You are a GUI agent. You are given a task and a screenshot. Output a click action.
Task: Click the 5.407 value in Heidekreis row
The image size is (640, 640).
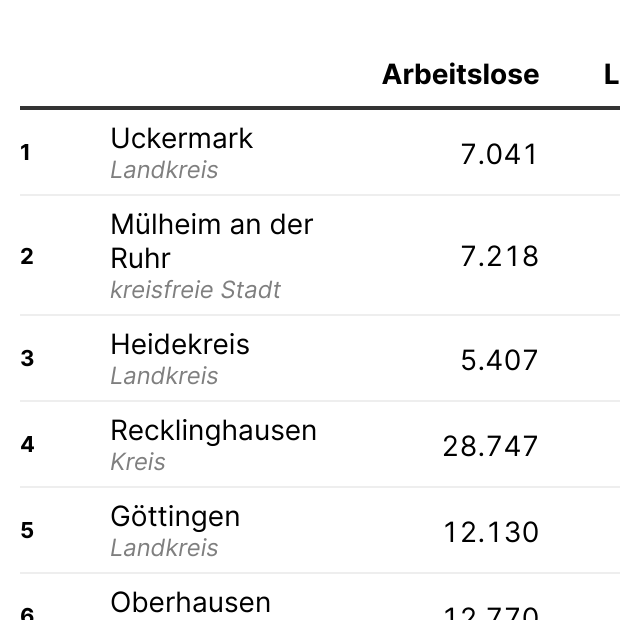tap(499, 359)
